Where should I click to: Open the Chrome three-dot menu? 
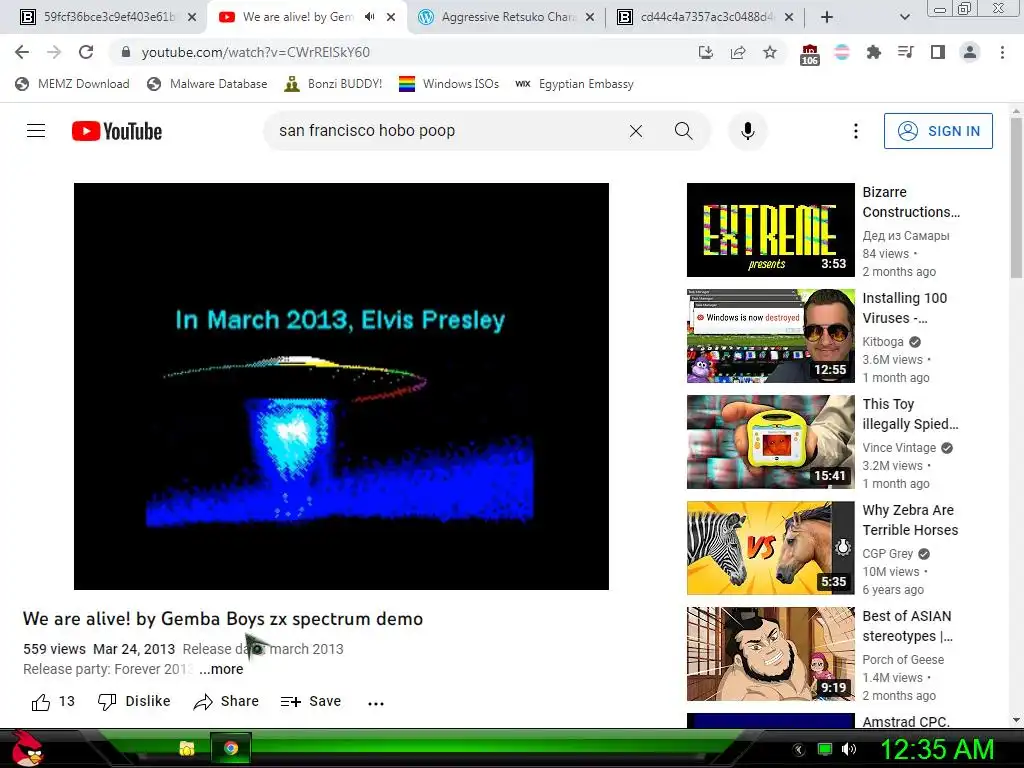(x=1002, y=52)
